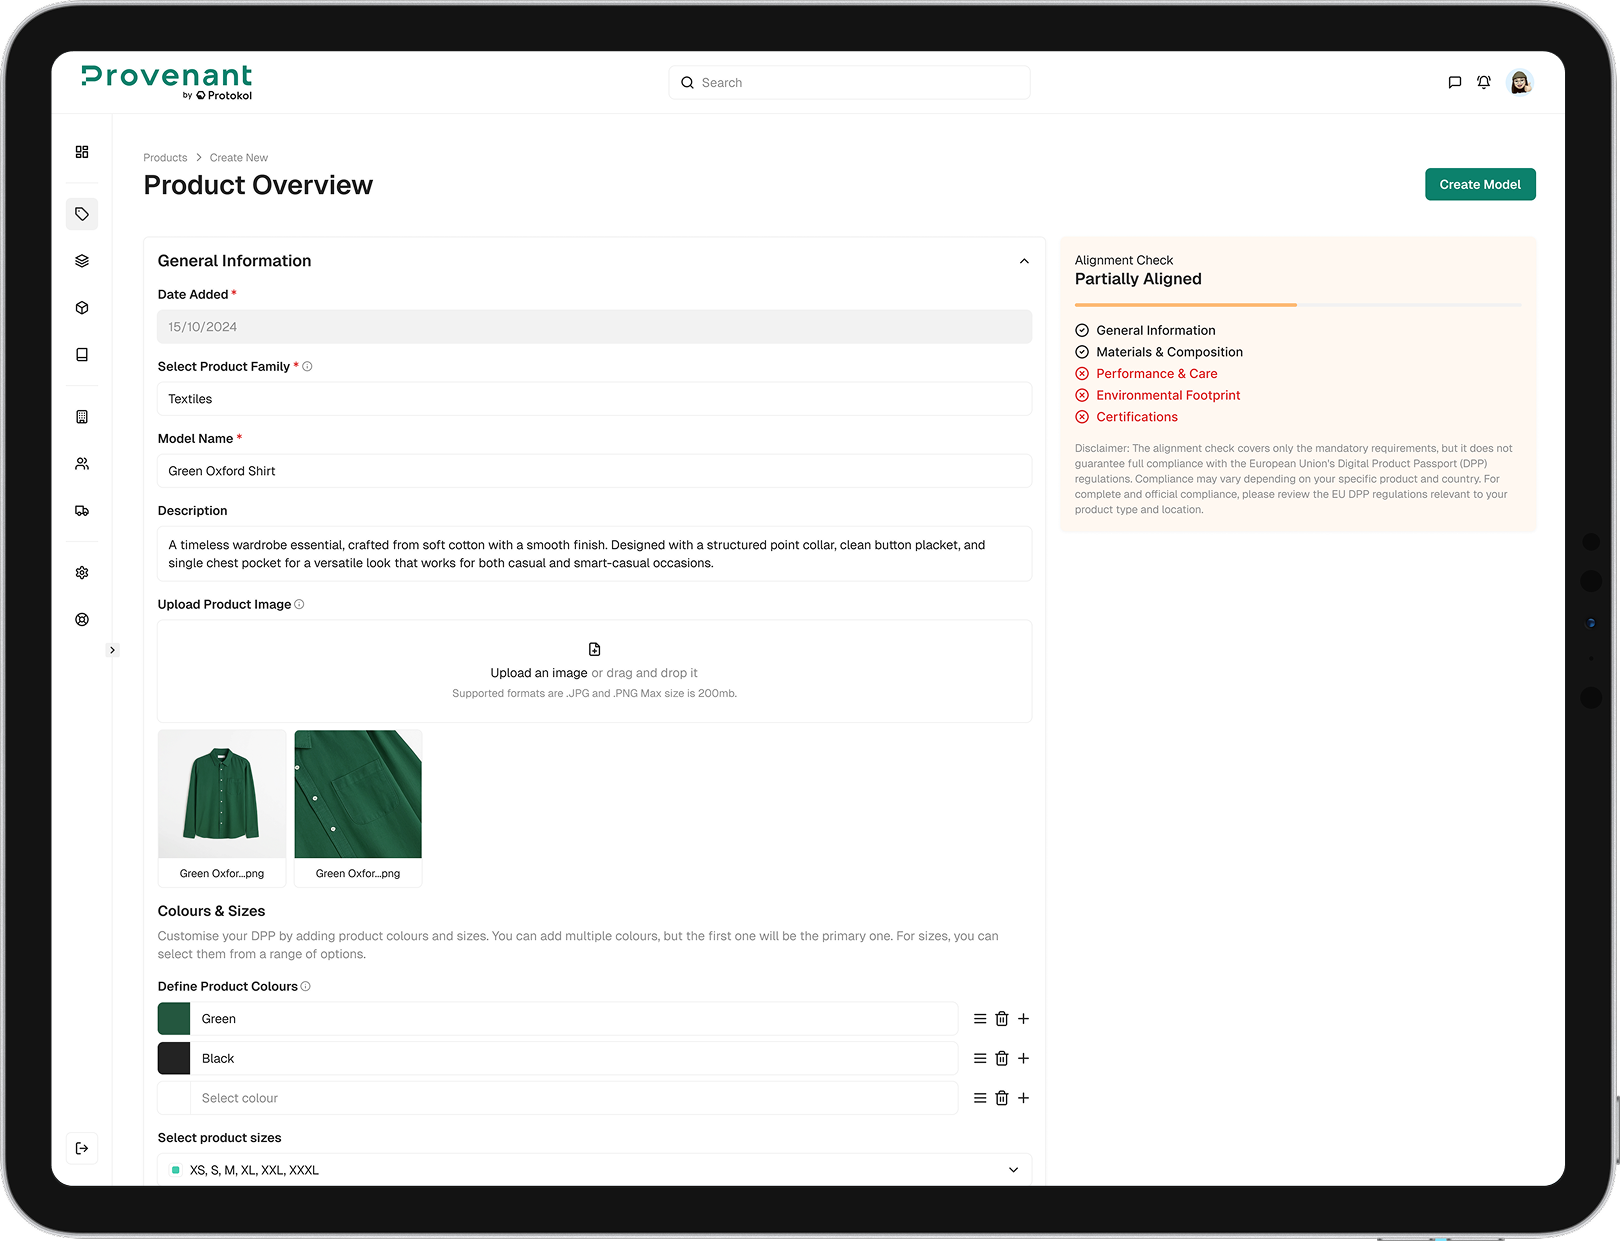
Task: Go back via the Products breadcrumb
Action: [x=164, y=157]
